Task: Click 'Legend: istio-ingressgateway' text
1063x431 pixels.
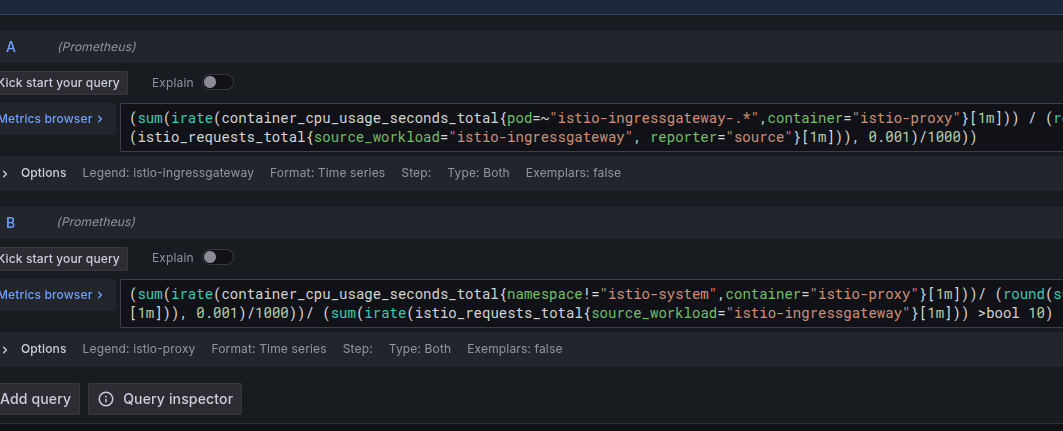Action: tap(168, 173)
